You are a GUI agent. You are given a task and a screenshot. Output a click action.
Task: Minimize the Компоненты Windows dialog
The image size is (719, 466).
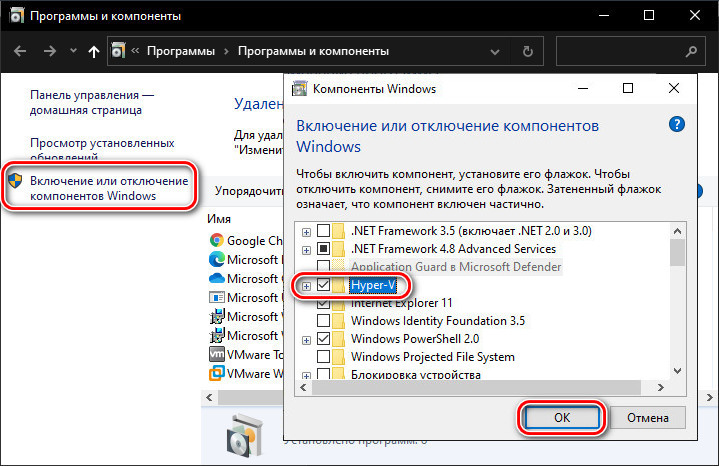coord(583,88)
